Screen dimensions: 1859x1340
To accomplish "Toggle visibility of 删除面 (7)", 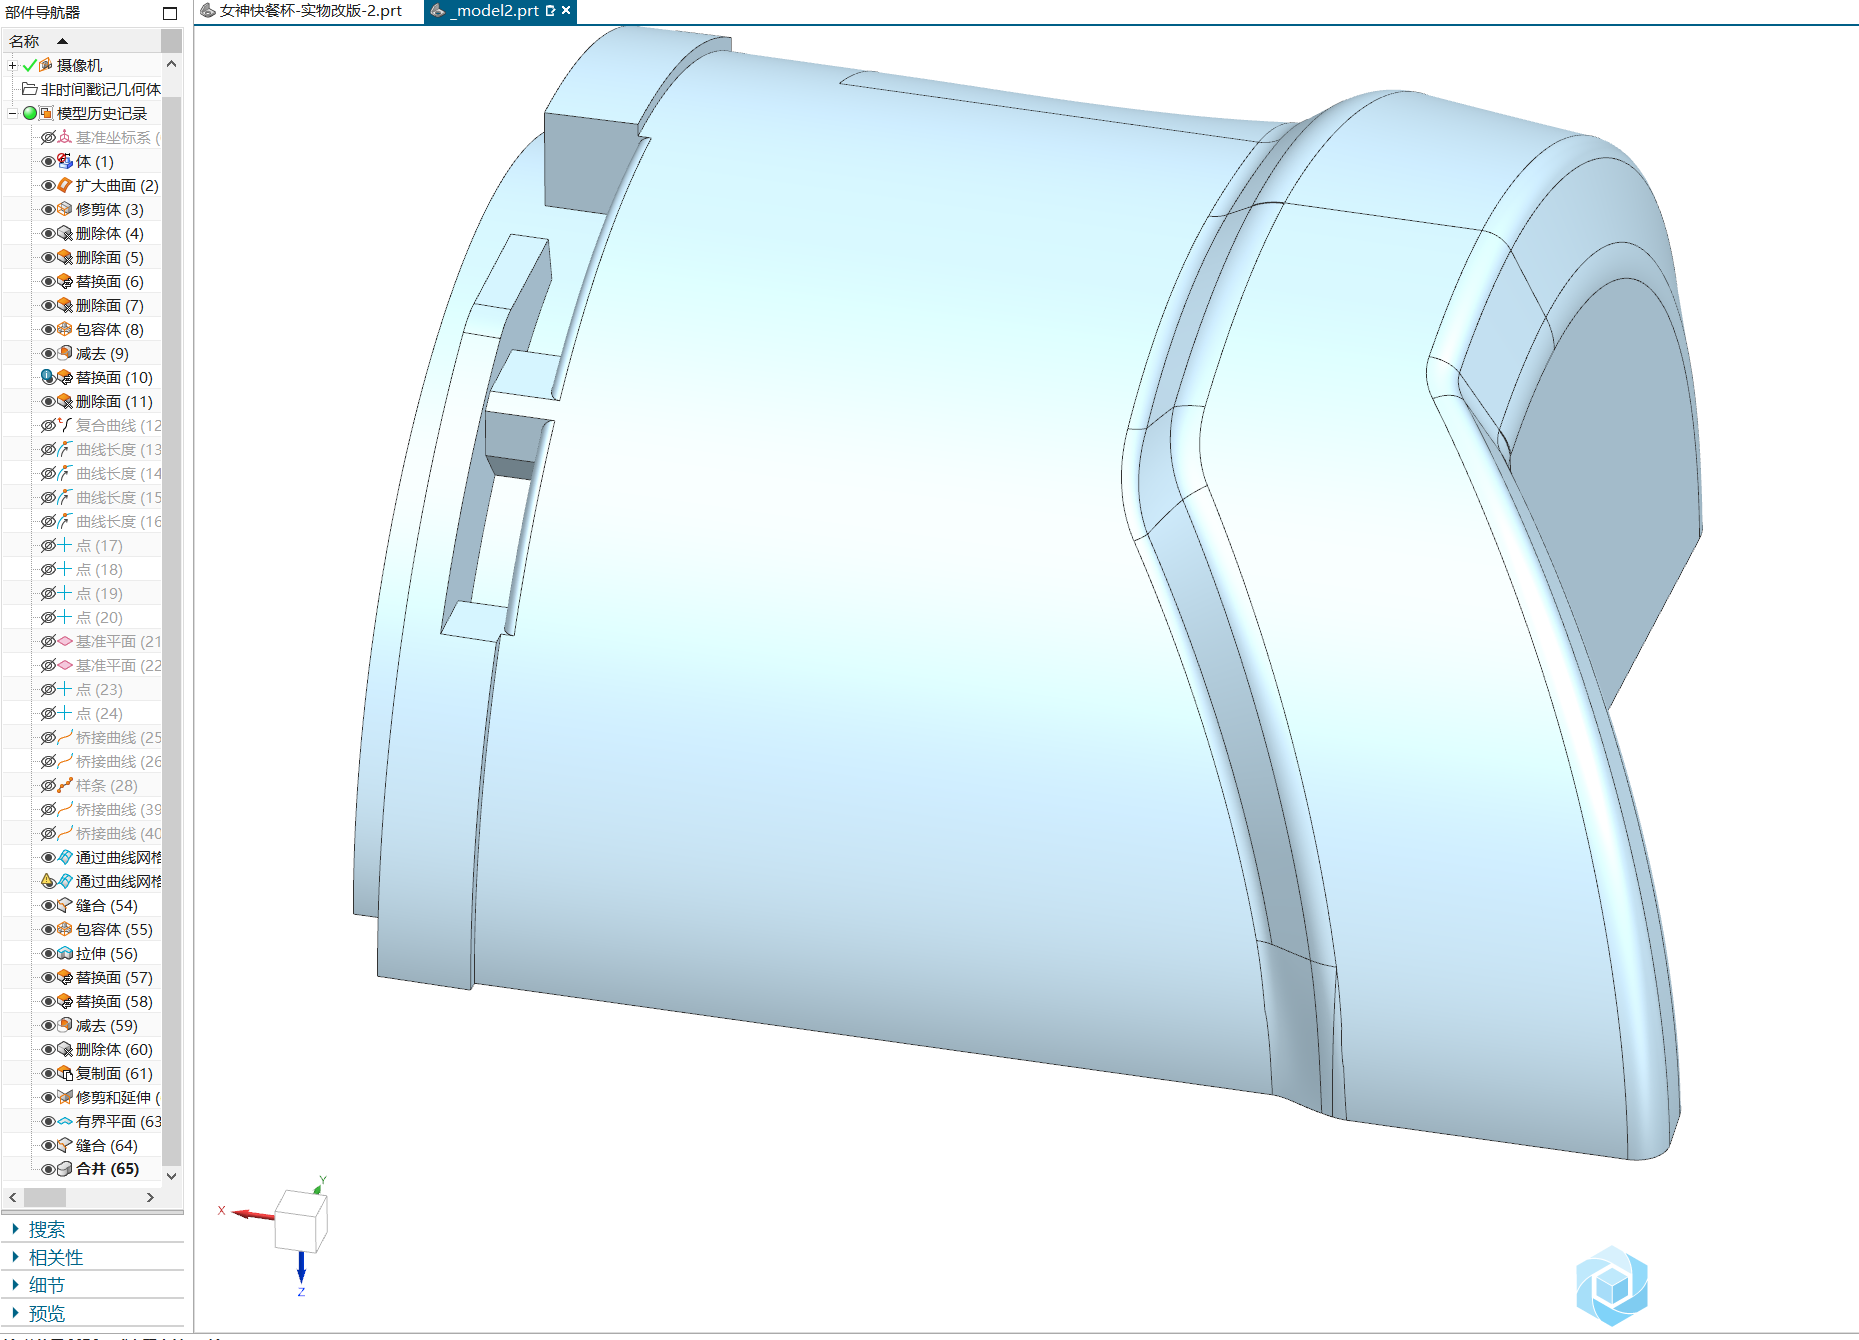I will pos(48,305).
